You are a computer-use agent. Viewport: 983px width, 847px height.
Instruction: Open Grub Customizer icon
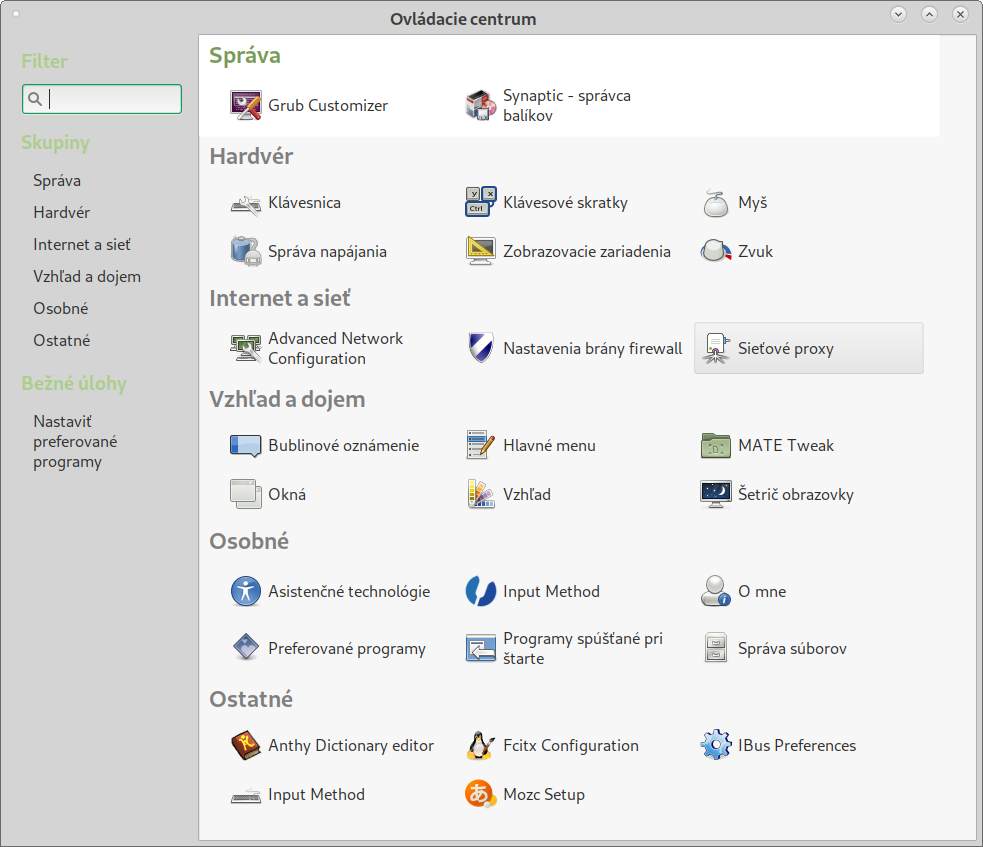pyautogui.click(x=246, y=106)
